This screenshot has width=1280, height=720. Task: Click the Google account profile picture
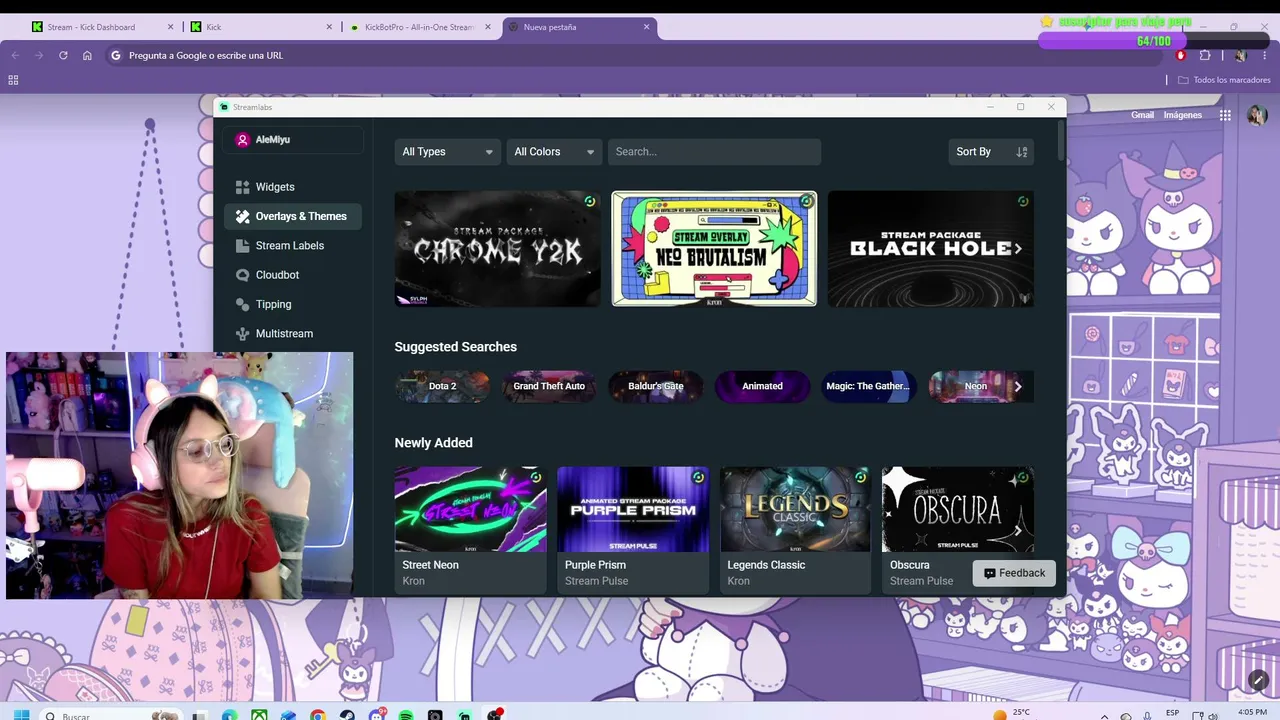tap(1257, 115)
